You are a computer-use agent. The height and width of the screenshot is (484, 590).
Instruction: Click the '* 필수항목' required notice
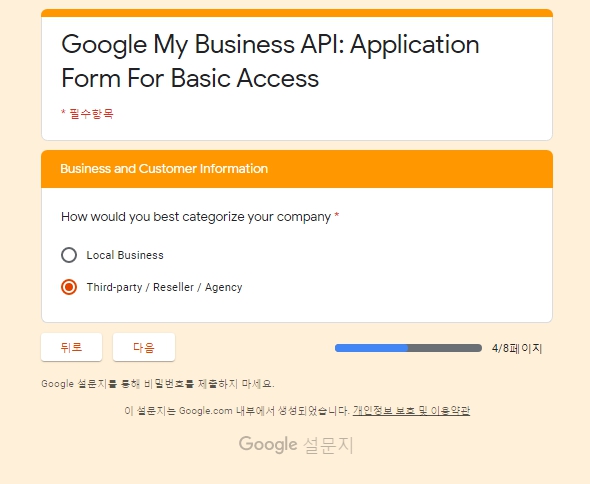click(87, 114)
